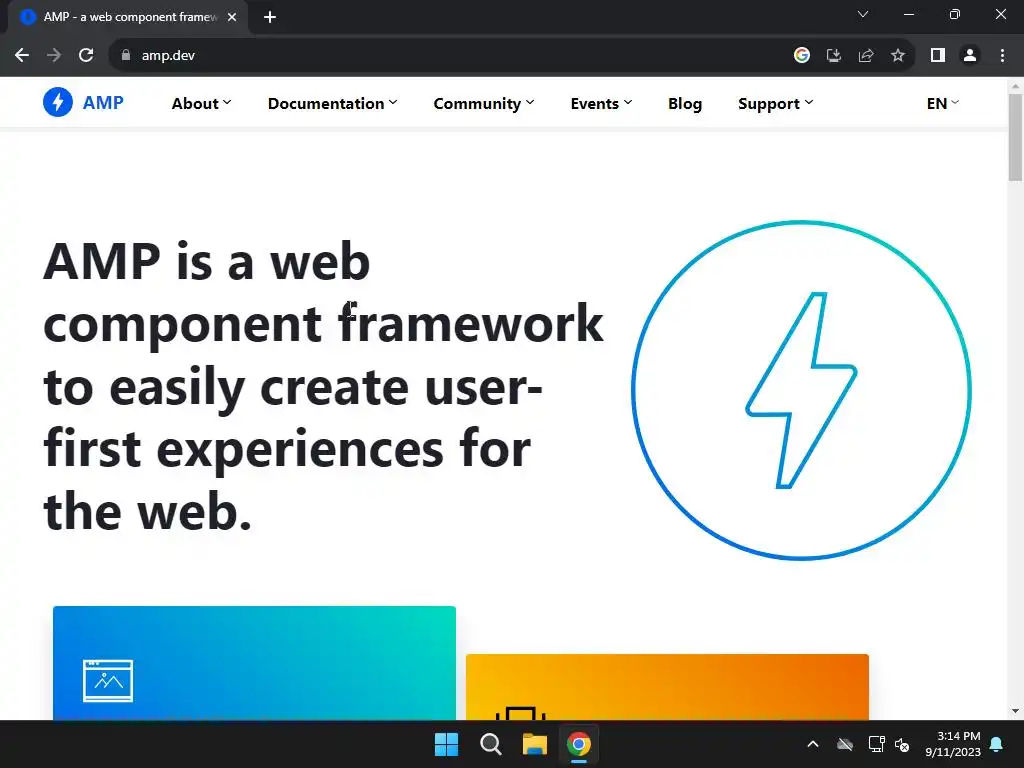The height and width of the screenshot is (768, 1024).
Task: Click the blue gradient card
Action: [x=254, y=663]
